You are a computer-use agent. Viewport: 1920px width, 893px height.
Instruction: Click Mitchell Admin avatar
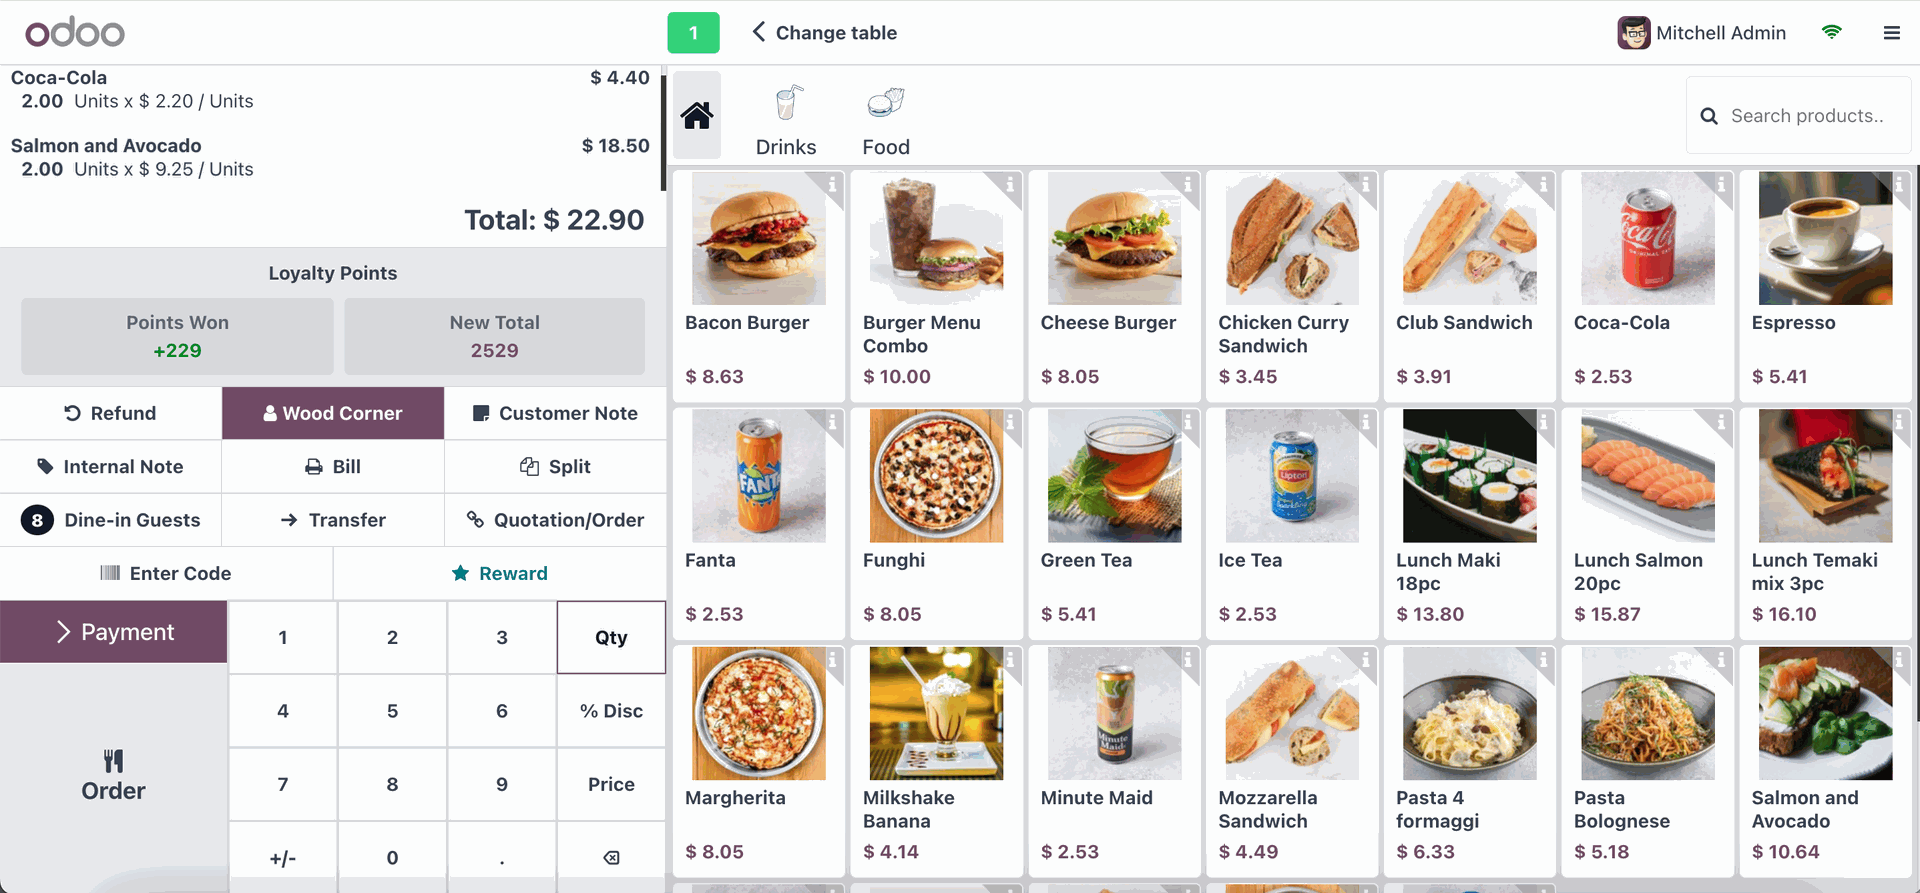click(1633, 33)
